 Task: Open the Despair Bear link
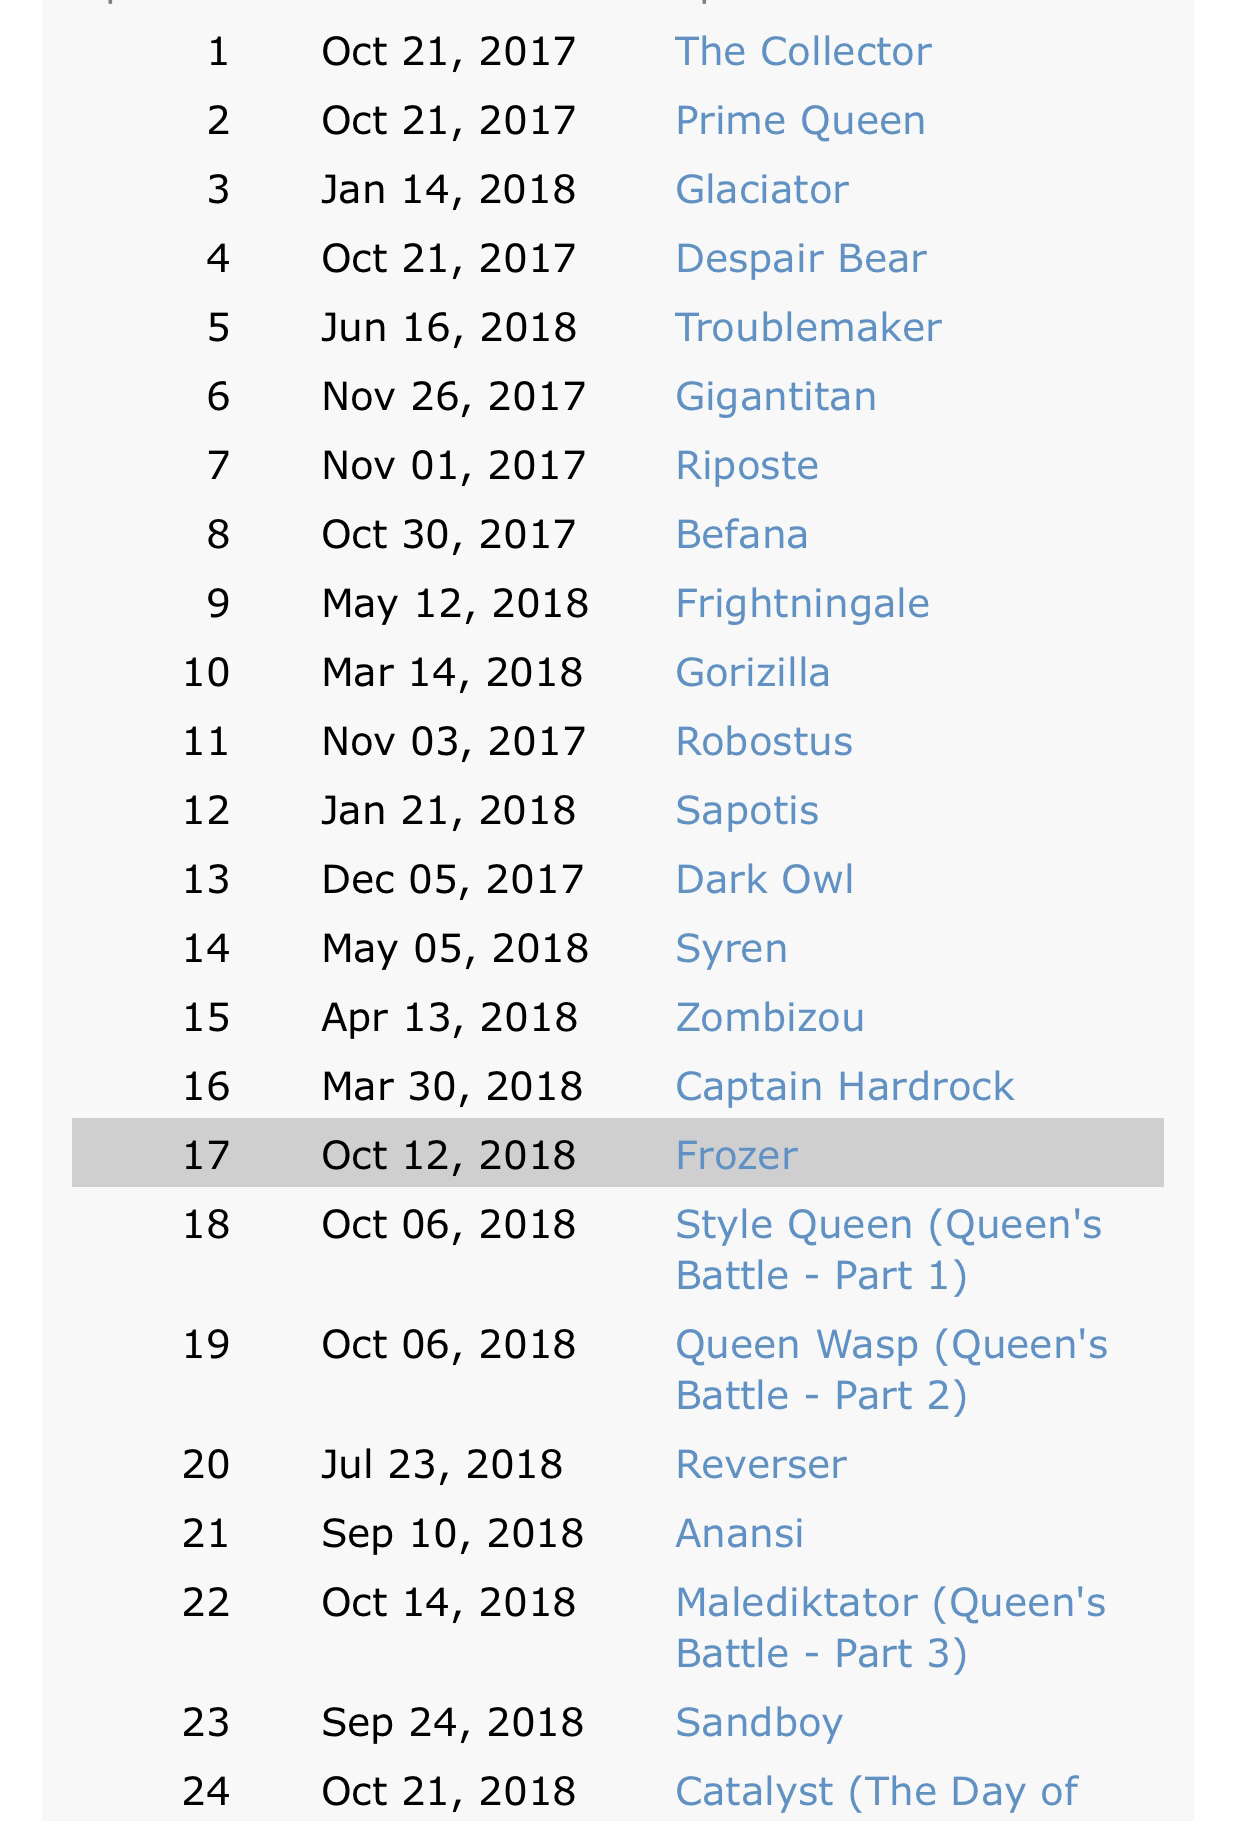pos(801,259)
